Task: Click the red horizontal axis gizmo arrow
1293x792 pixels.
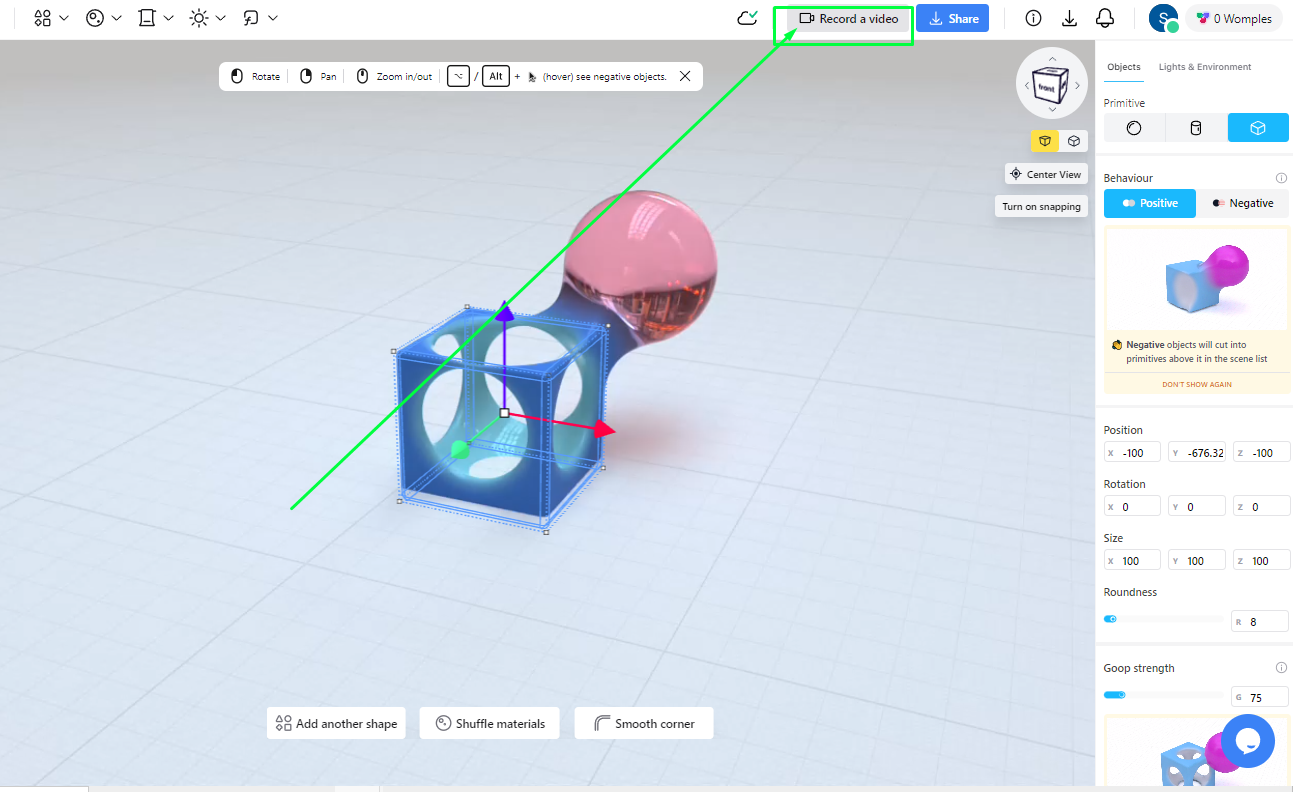Action: [603, 429]
